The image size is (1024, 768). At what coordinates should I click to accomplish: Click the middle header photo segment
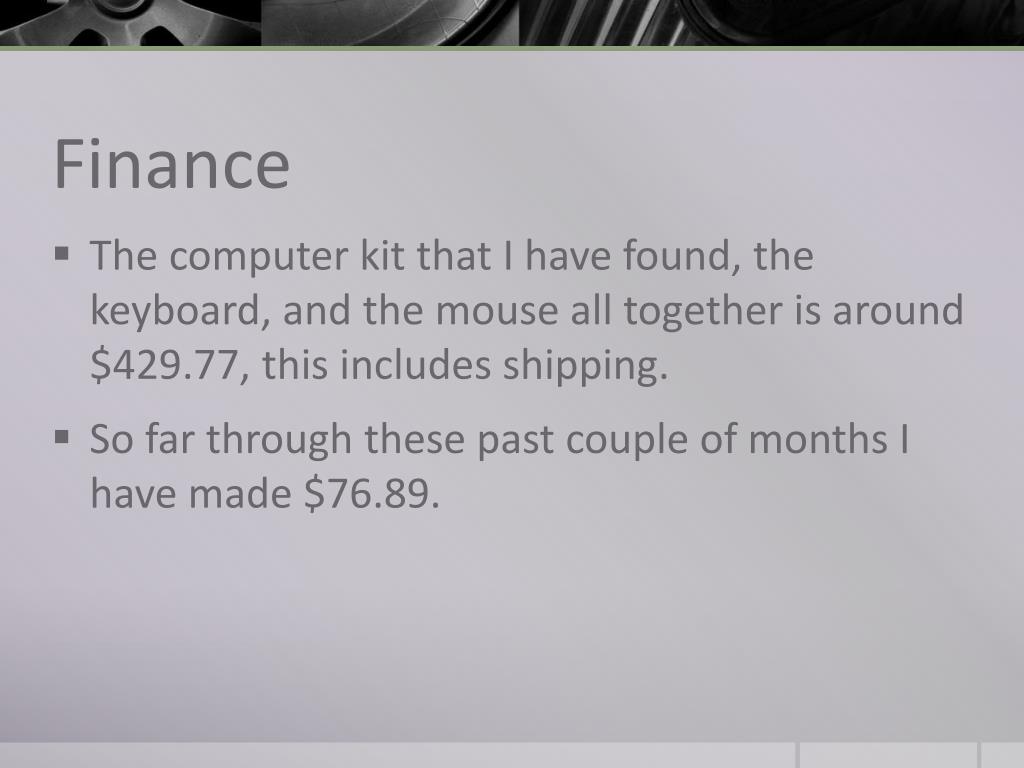[390, 23]
